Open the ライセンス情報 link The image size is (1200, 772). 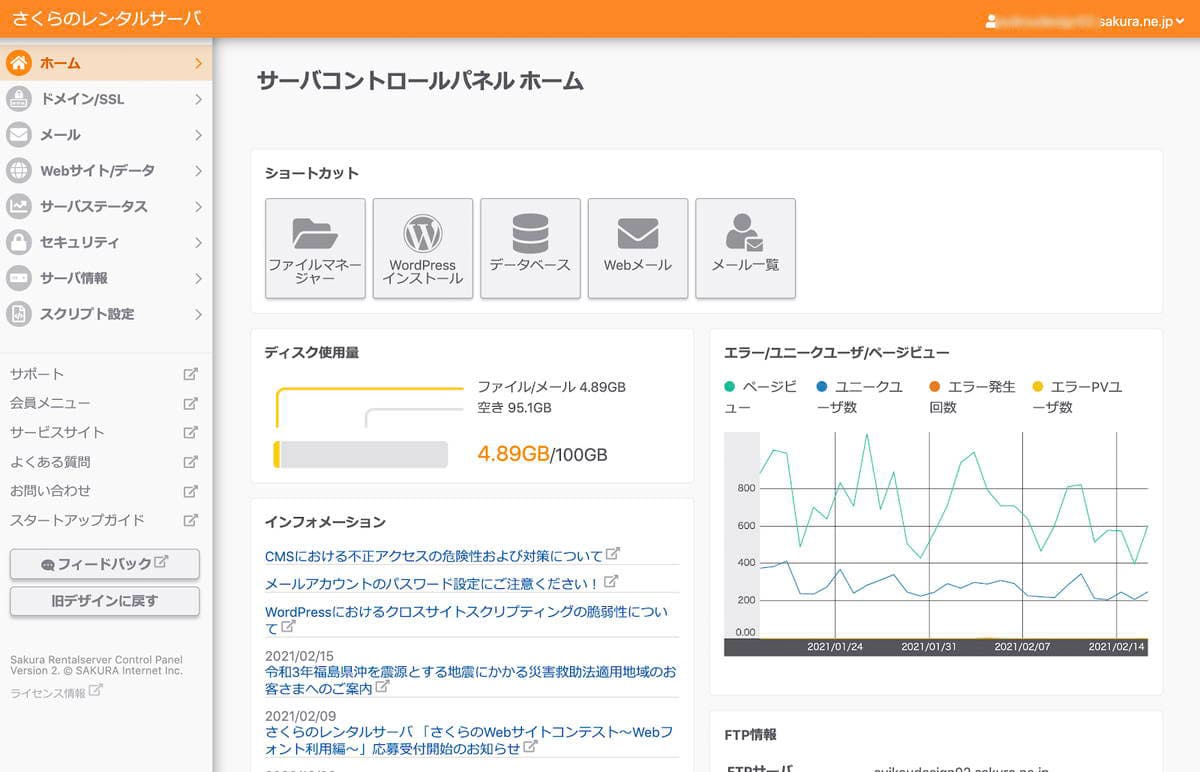tap(48, 692)
